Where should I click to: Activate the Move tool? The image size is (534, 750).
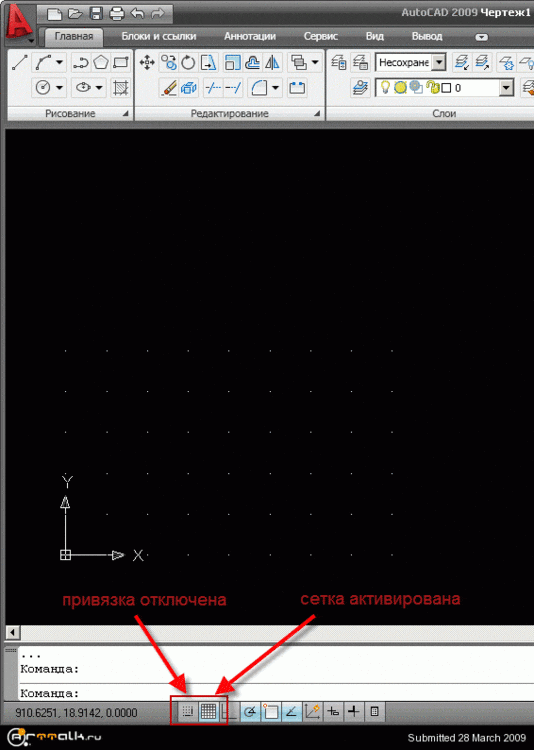[147, 62]
